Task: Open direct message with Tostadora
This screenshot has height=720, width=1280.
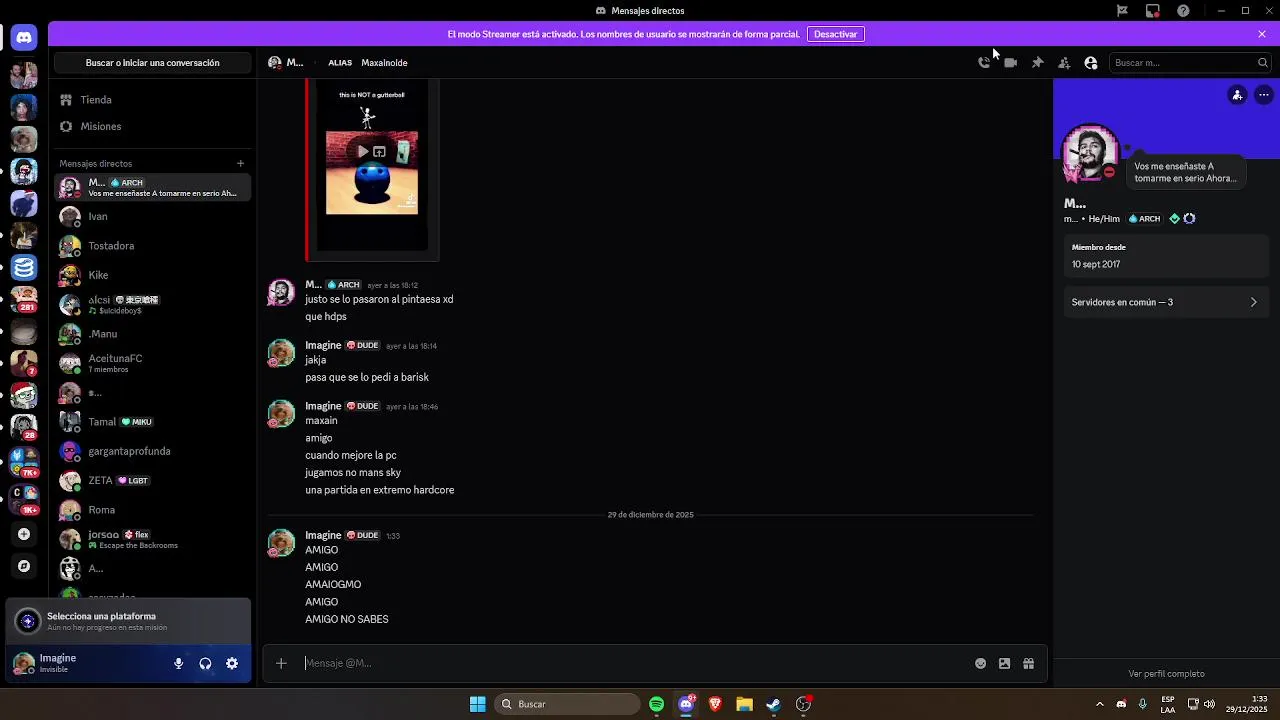Action: tap(153, 246)
